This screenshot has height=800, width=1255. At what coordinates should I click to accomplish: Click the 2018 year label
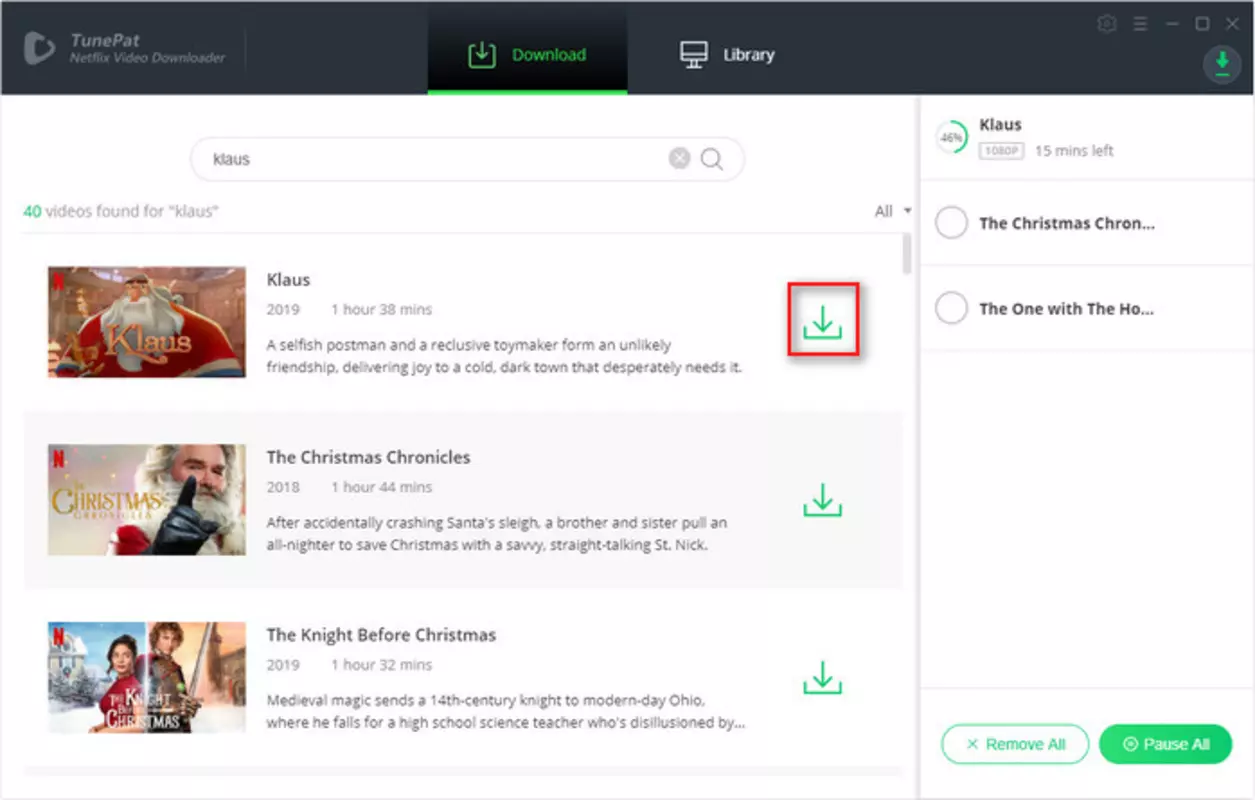[x=283, y=487]
